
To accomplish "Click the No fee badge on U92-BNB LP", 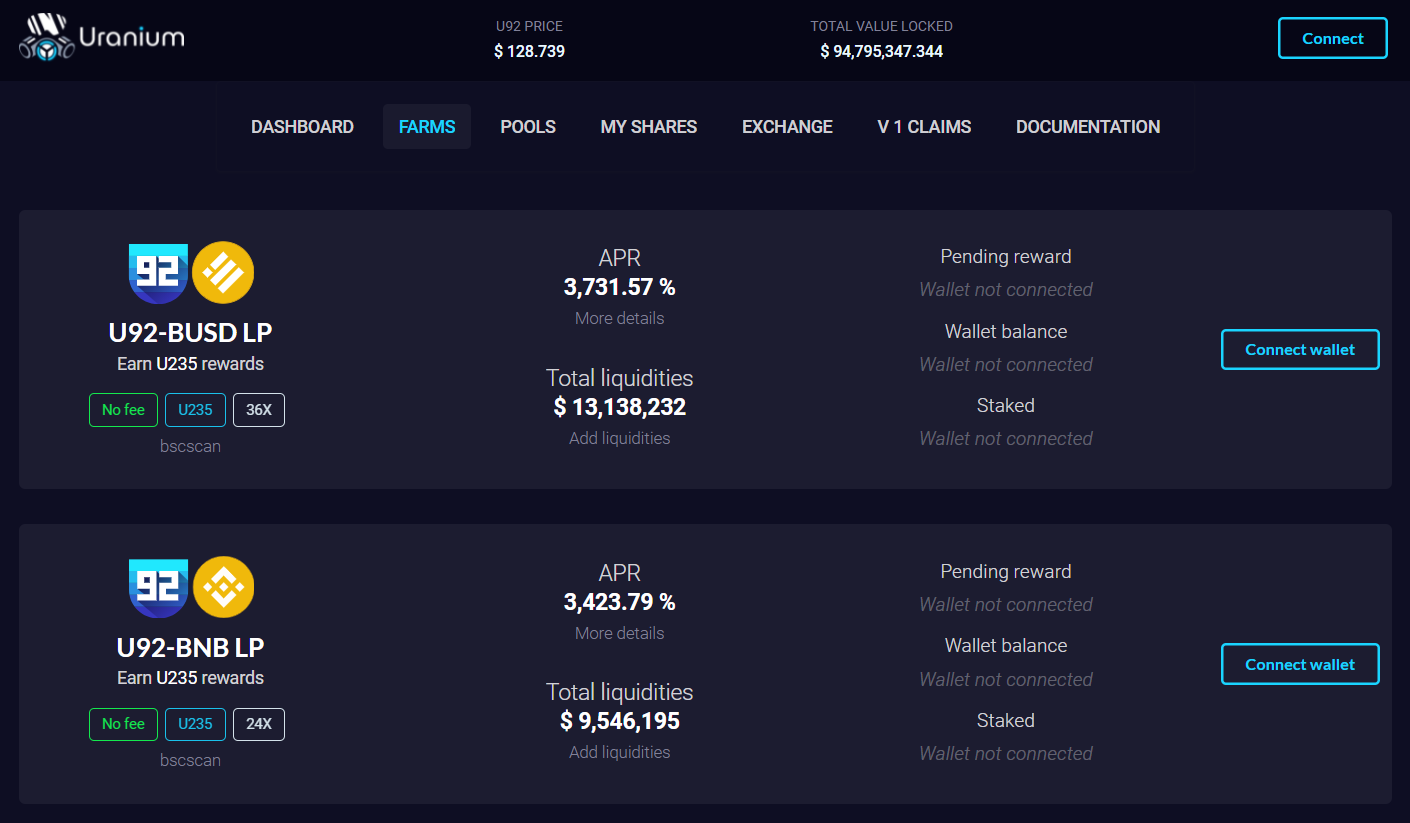I will pos(124,724).
